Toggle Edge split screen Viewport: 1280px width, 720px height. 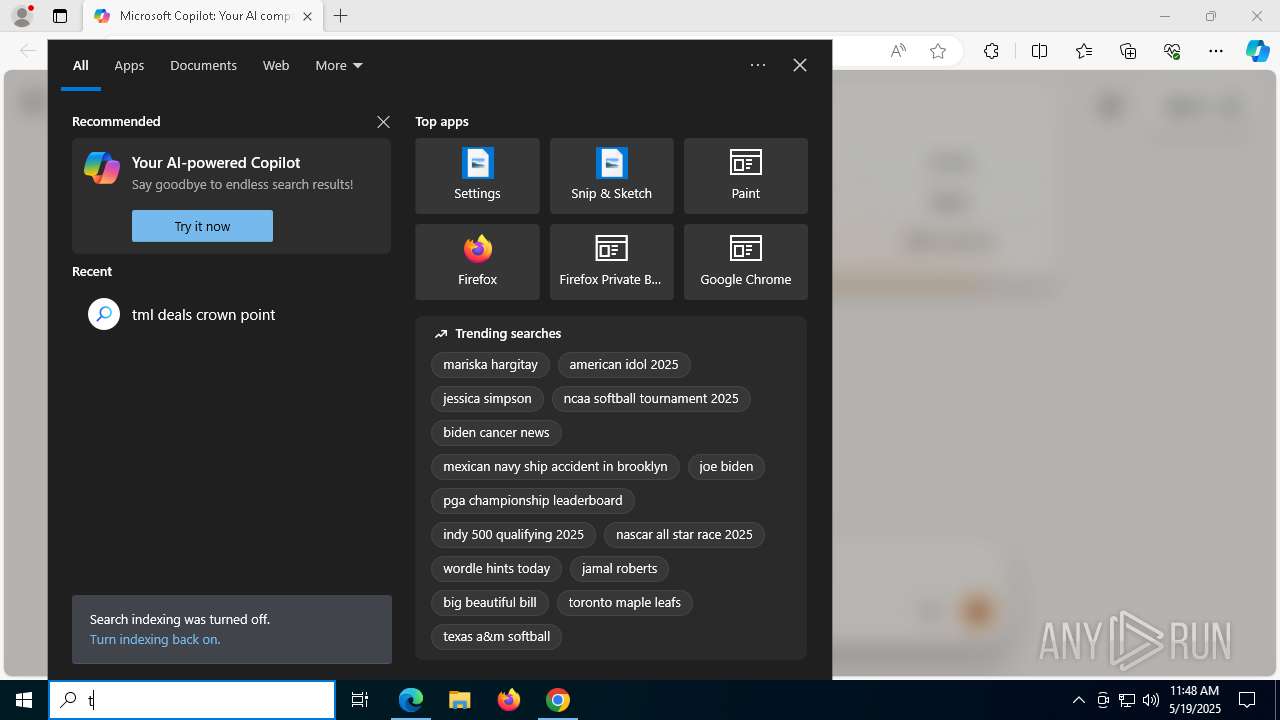pyautogui.click(x=1039, y=51)
